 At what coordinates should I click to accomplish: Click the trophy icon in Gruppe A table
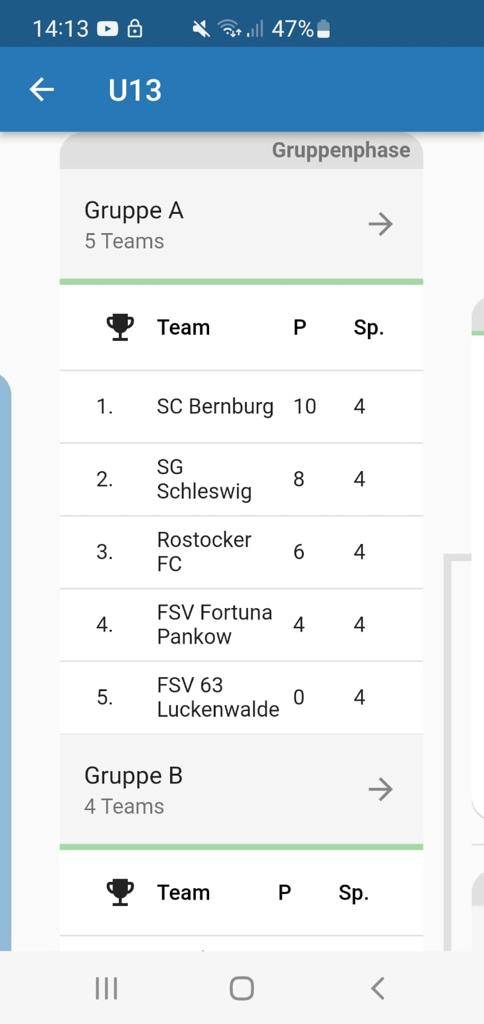120,327
